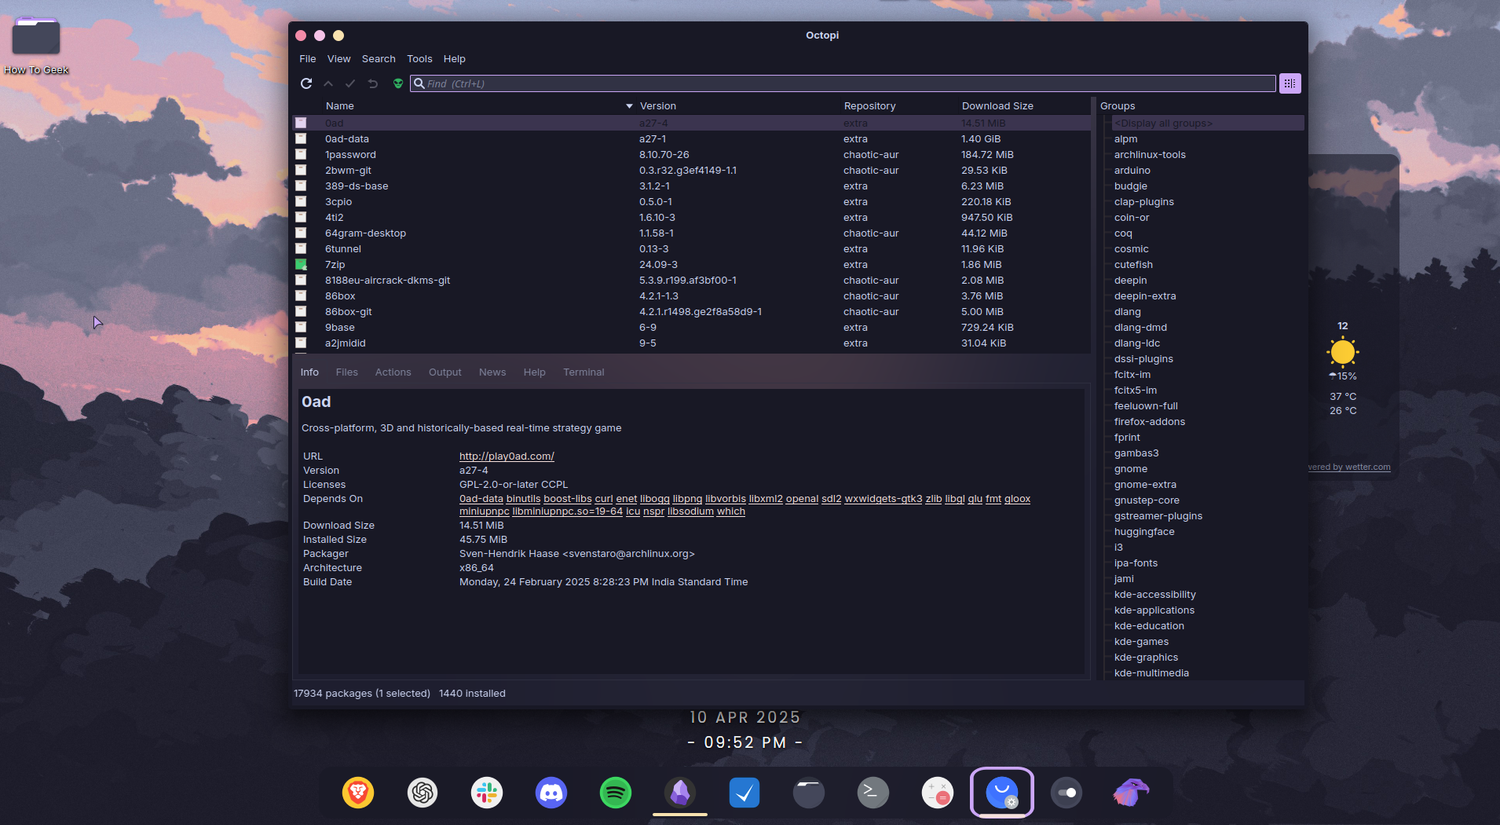
Task: Open Brave browser from the dock
Action: tap(358, 793)
